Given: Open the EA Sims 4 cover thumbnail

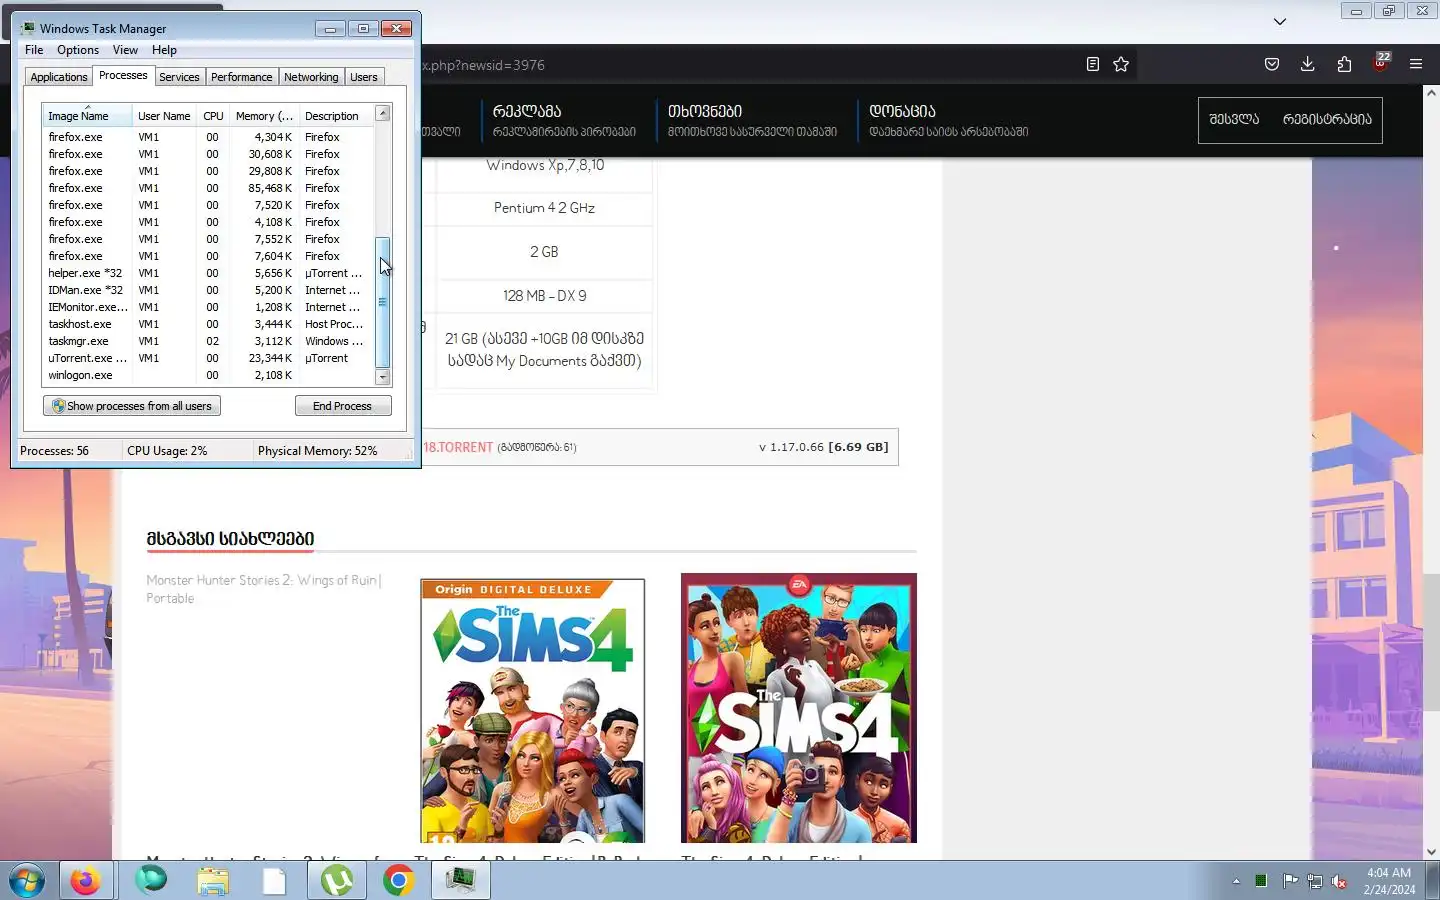Looking at the screenshot, I should tap(799, 708).
